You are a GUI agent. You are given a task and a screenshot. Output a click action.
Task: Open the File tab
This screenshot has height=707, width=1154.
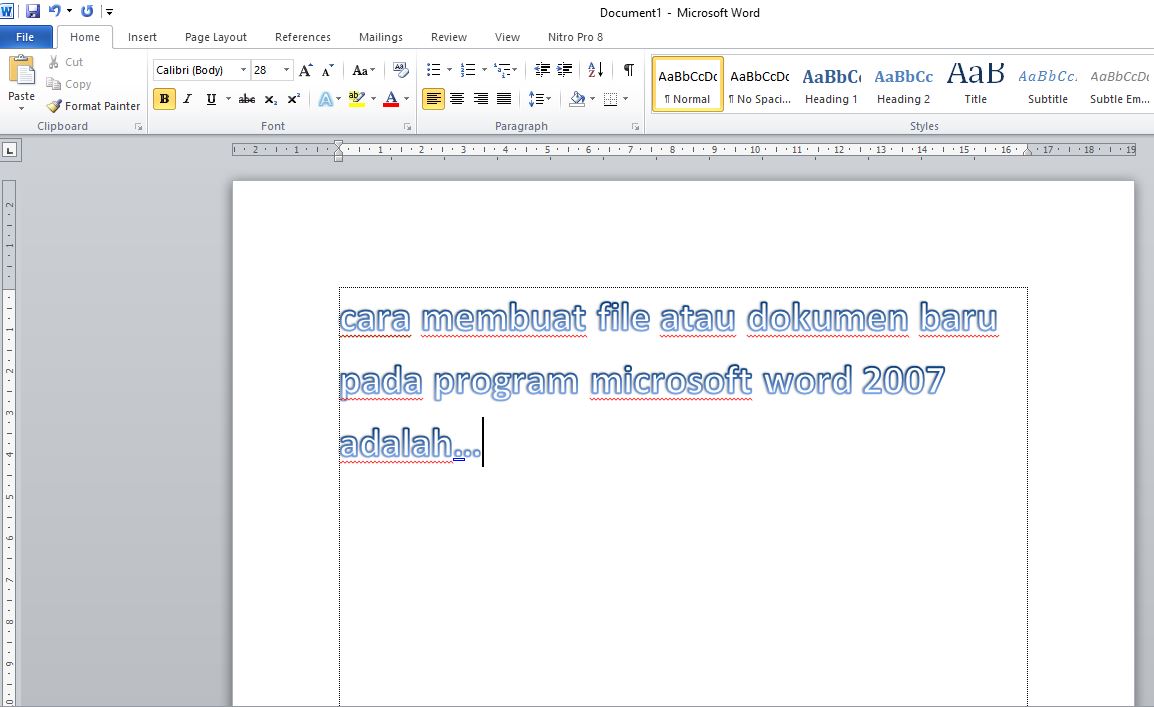[x=25, y=37]
